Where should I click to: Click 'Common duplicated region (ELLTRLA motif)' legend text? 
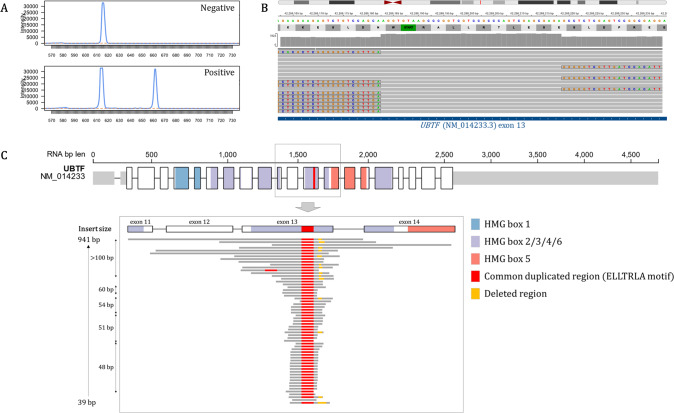point(579,276)
